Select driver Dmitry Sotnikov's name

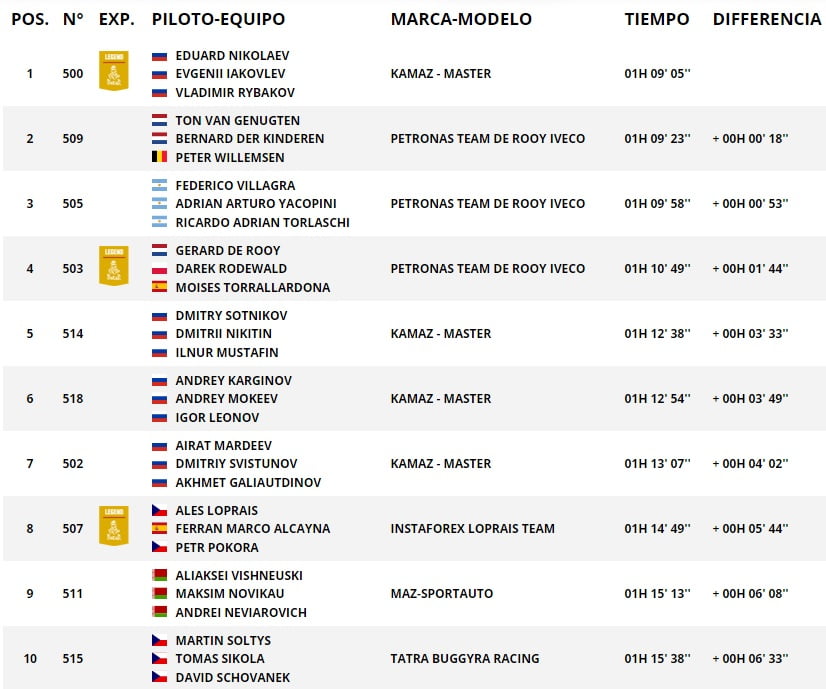[x=231, y=316]
